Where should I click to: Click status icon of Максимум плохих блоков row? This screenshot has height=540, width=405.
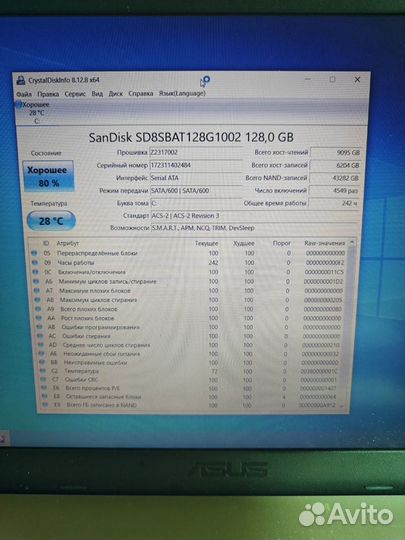pyautogui.click(x=37, y=291)
